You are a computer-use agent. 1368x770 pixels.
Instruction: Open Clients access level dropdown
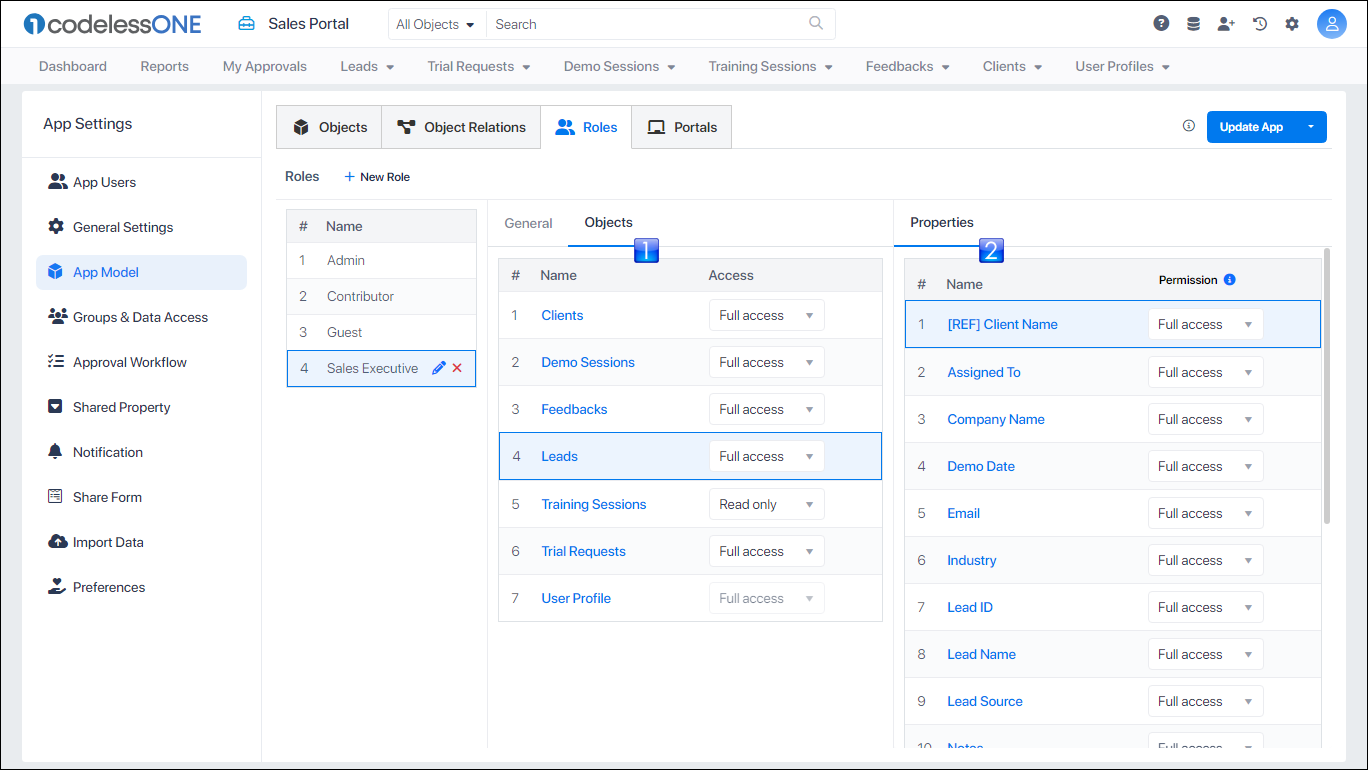pos(766,315)
